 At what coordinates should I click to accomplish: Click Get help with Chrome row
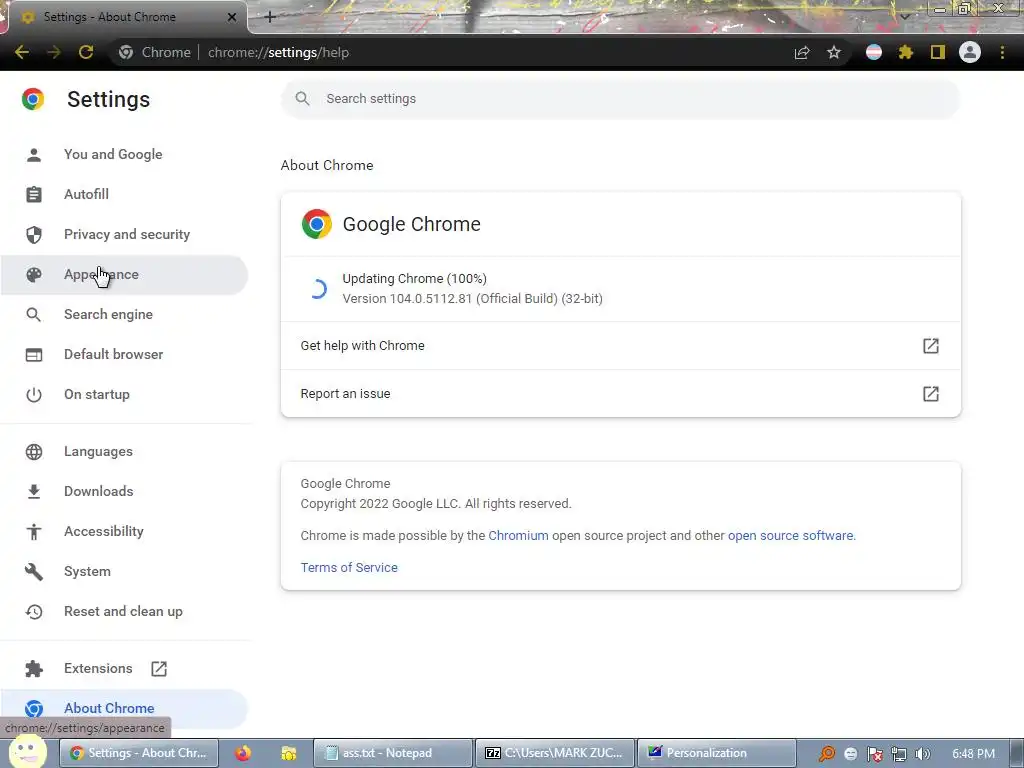point(620,345)
